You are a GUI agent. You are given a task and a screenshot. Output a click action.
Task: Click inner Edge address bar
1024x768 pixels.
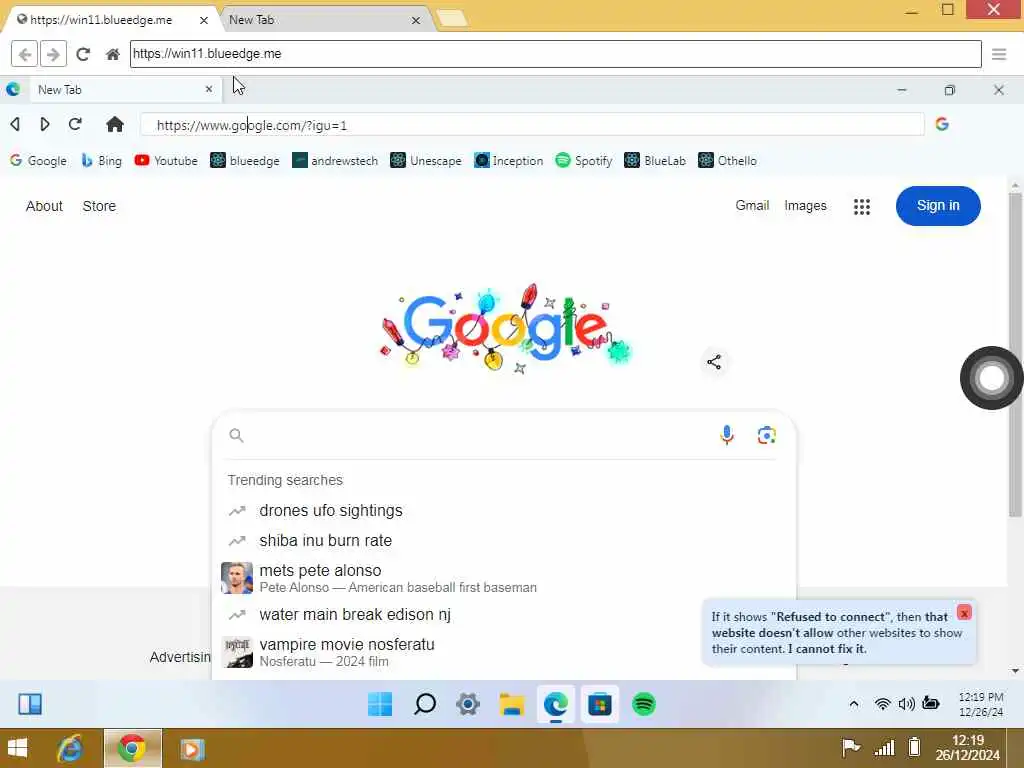(x=532, y=125)
